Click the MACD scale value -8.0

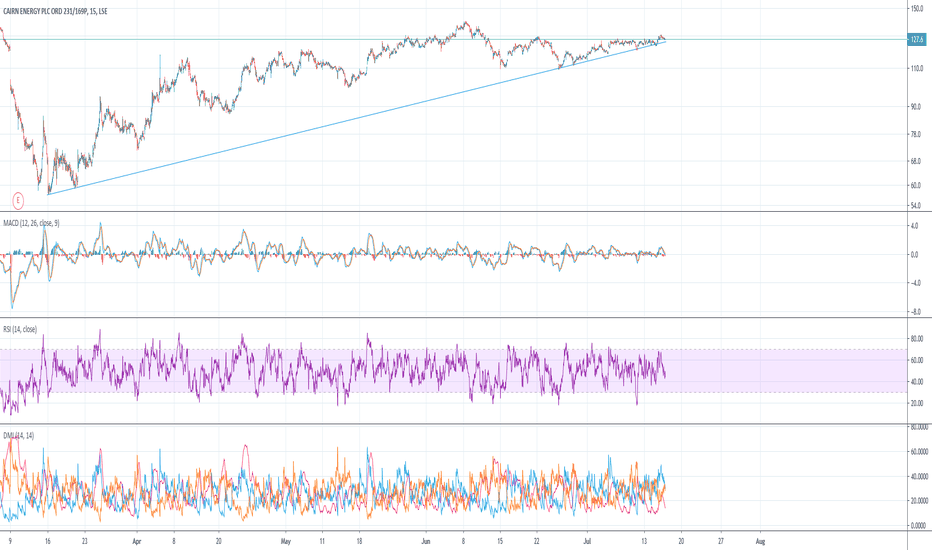pos(914,312)
